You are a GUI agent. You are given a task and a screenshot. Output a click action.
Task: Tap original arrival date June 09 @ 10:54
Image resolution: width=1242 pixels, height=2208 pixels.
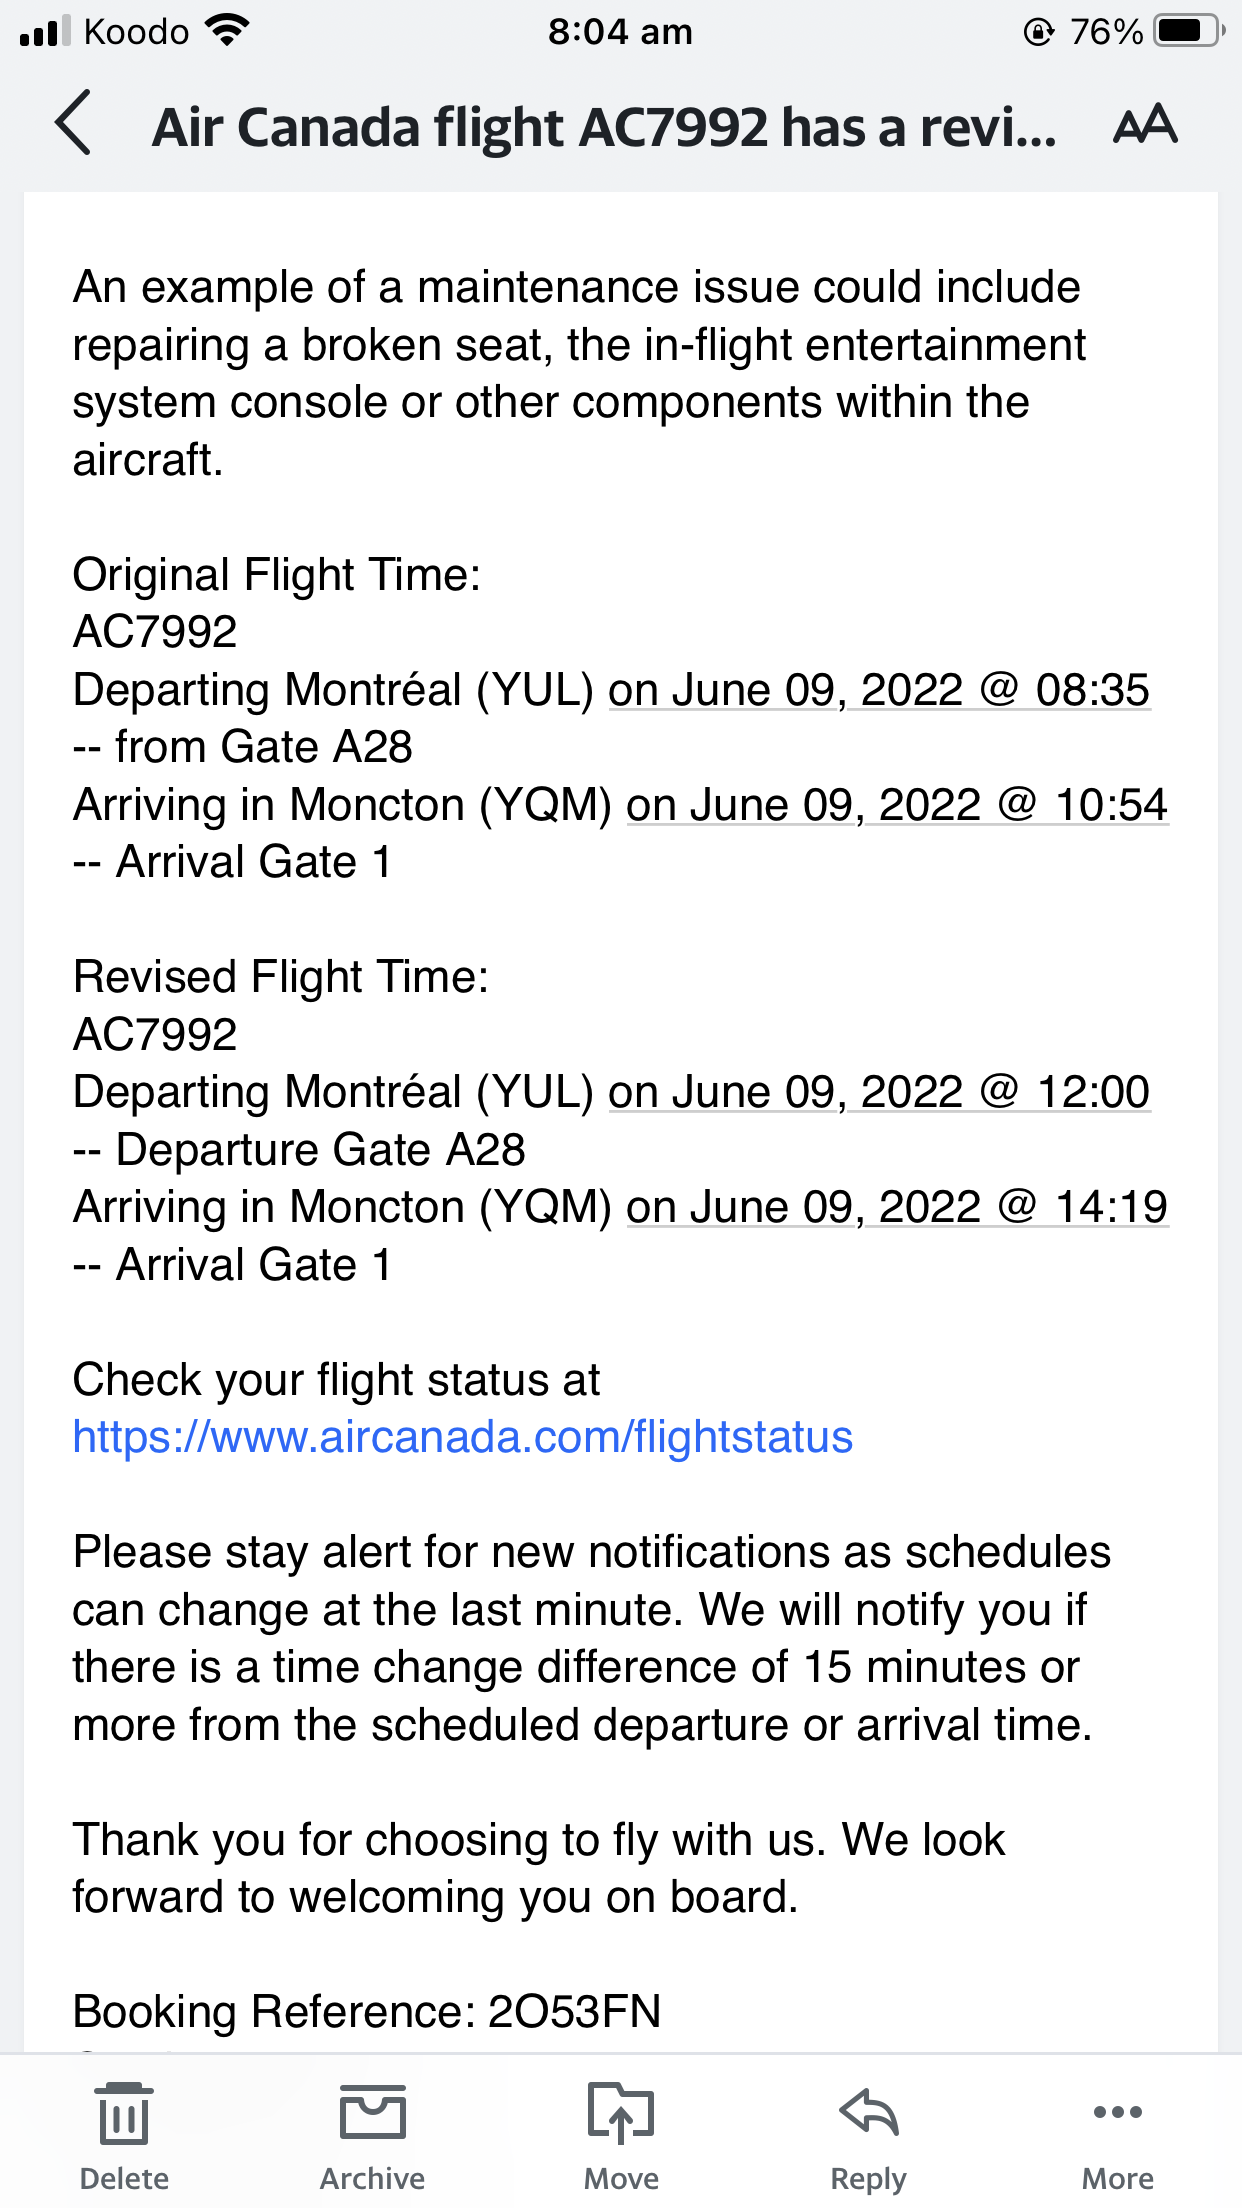(x=897, y=805)
